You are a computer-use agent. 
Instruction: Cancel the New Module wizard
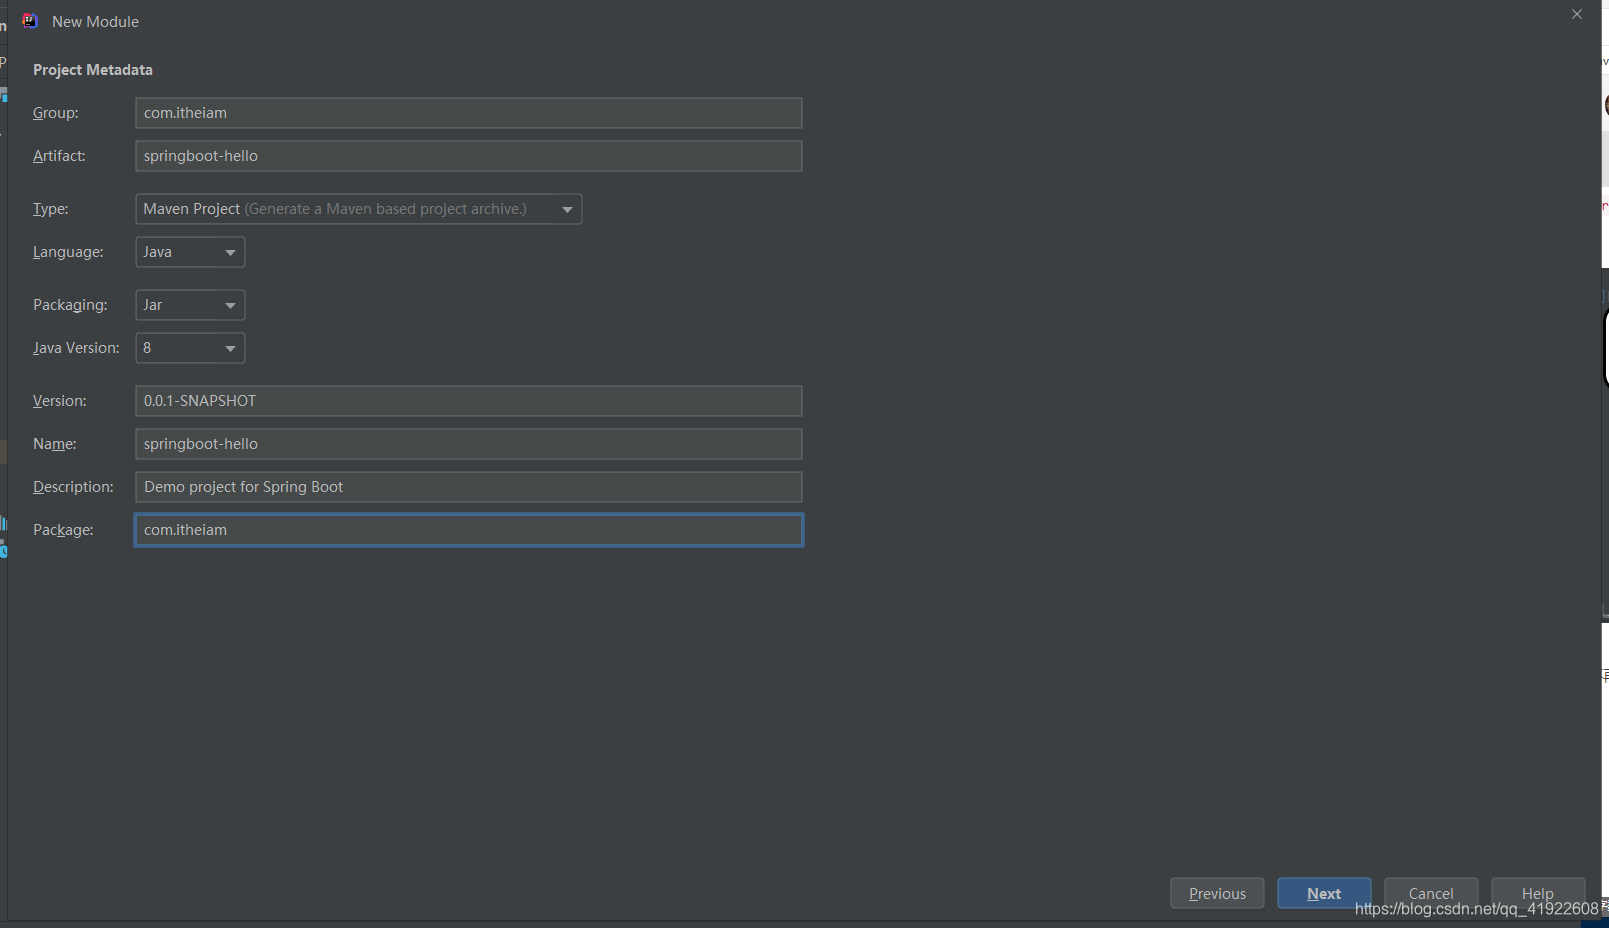point(1431,893)
